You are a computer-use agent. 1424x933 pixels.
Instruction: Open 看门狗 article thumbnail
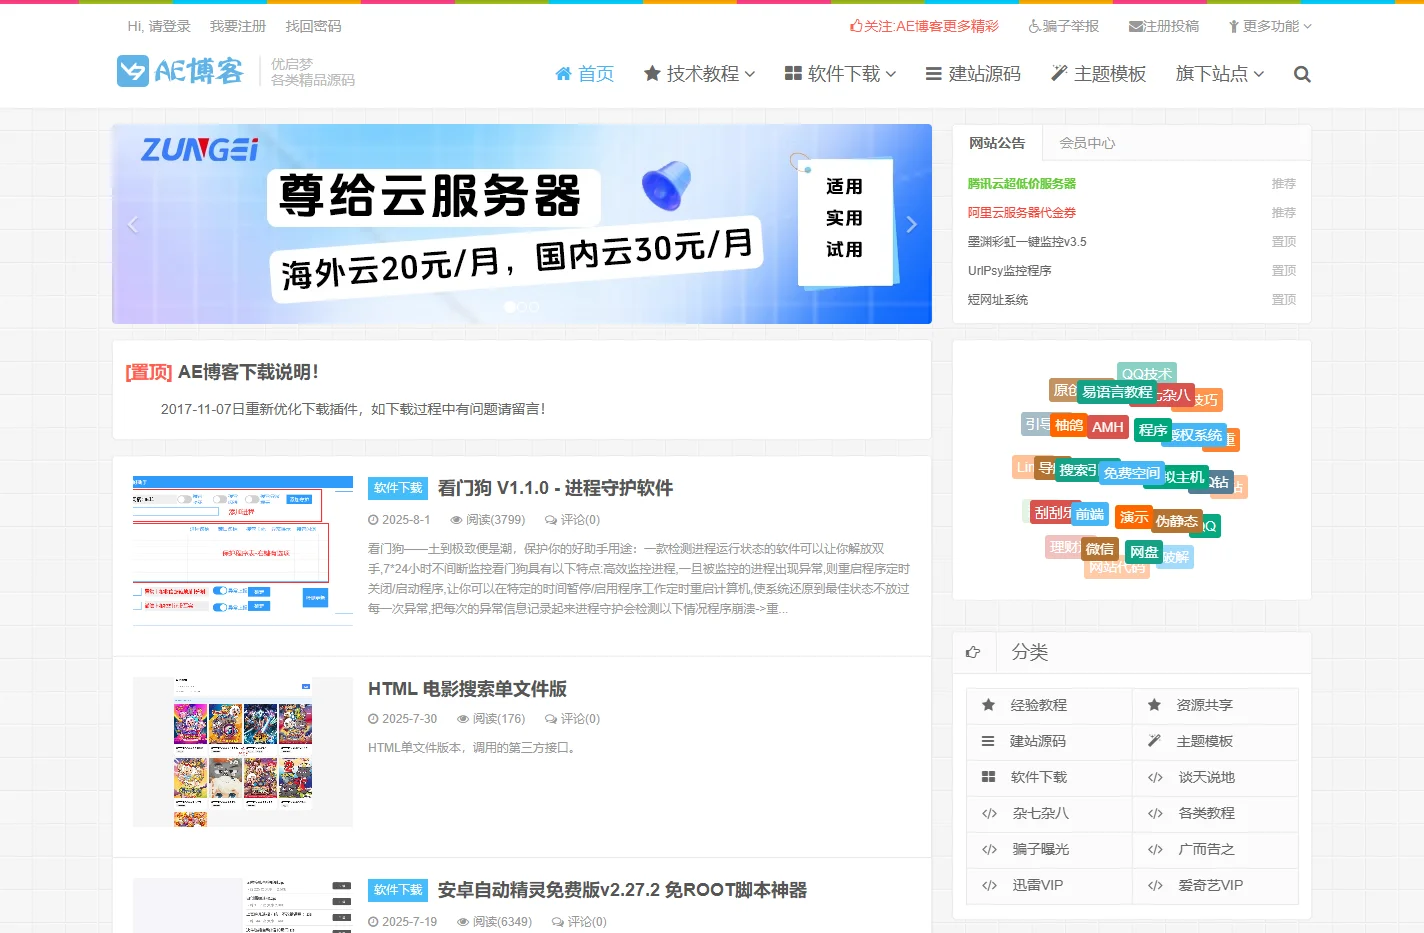click(243, 551)
